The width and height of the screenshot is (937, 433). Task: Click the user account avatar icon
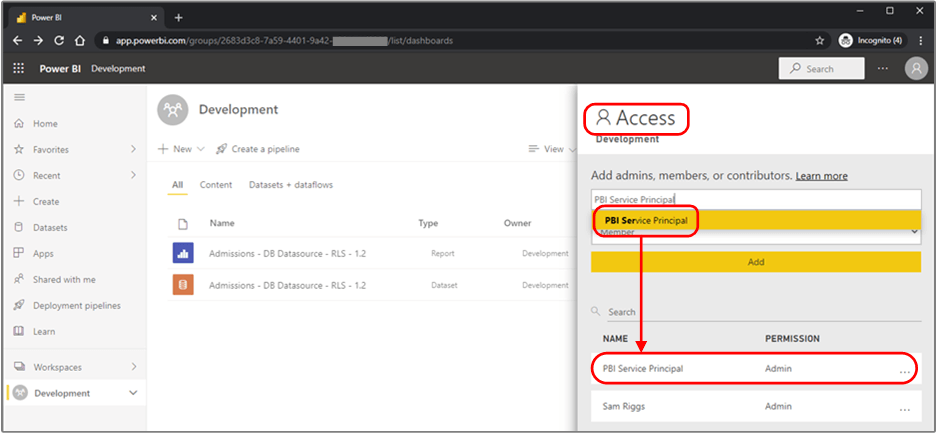tap(916, 69)
